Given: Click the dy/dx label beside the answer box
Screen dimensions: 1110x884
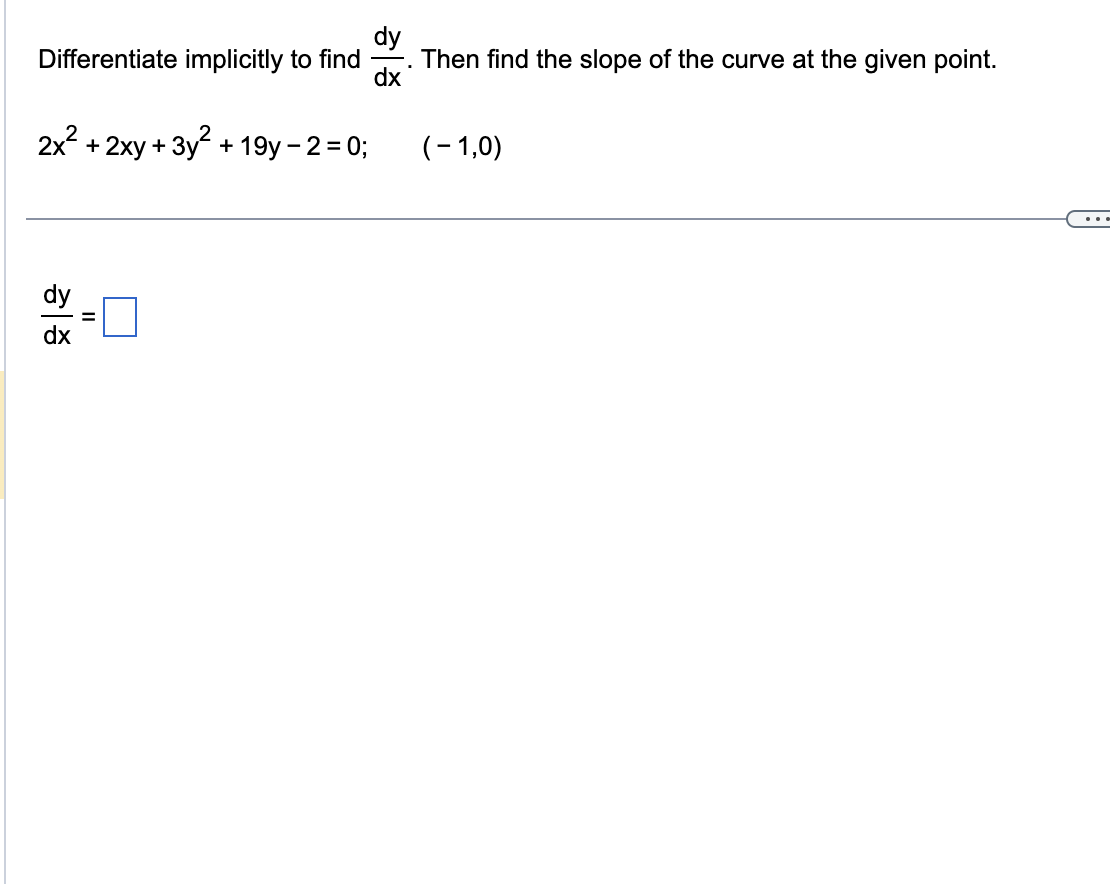Looking at the screenshot, I should (x=56, y=315).
